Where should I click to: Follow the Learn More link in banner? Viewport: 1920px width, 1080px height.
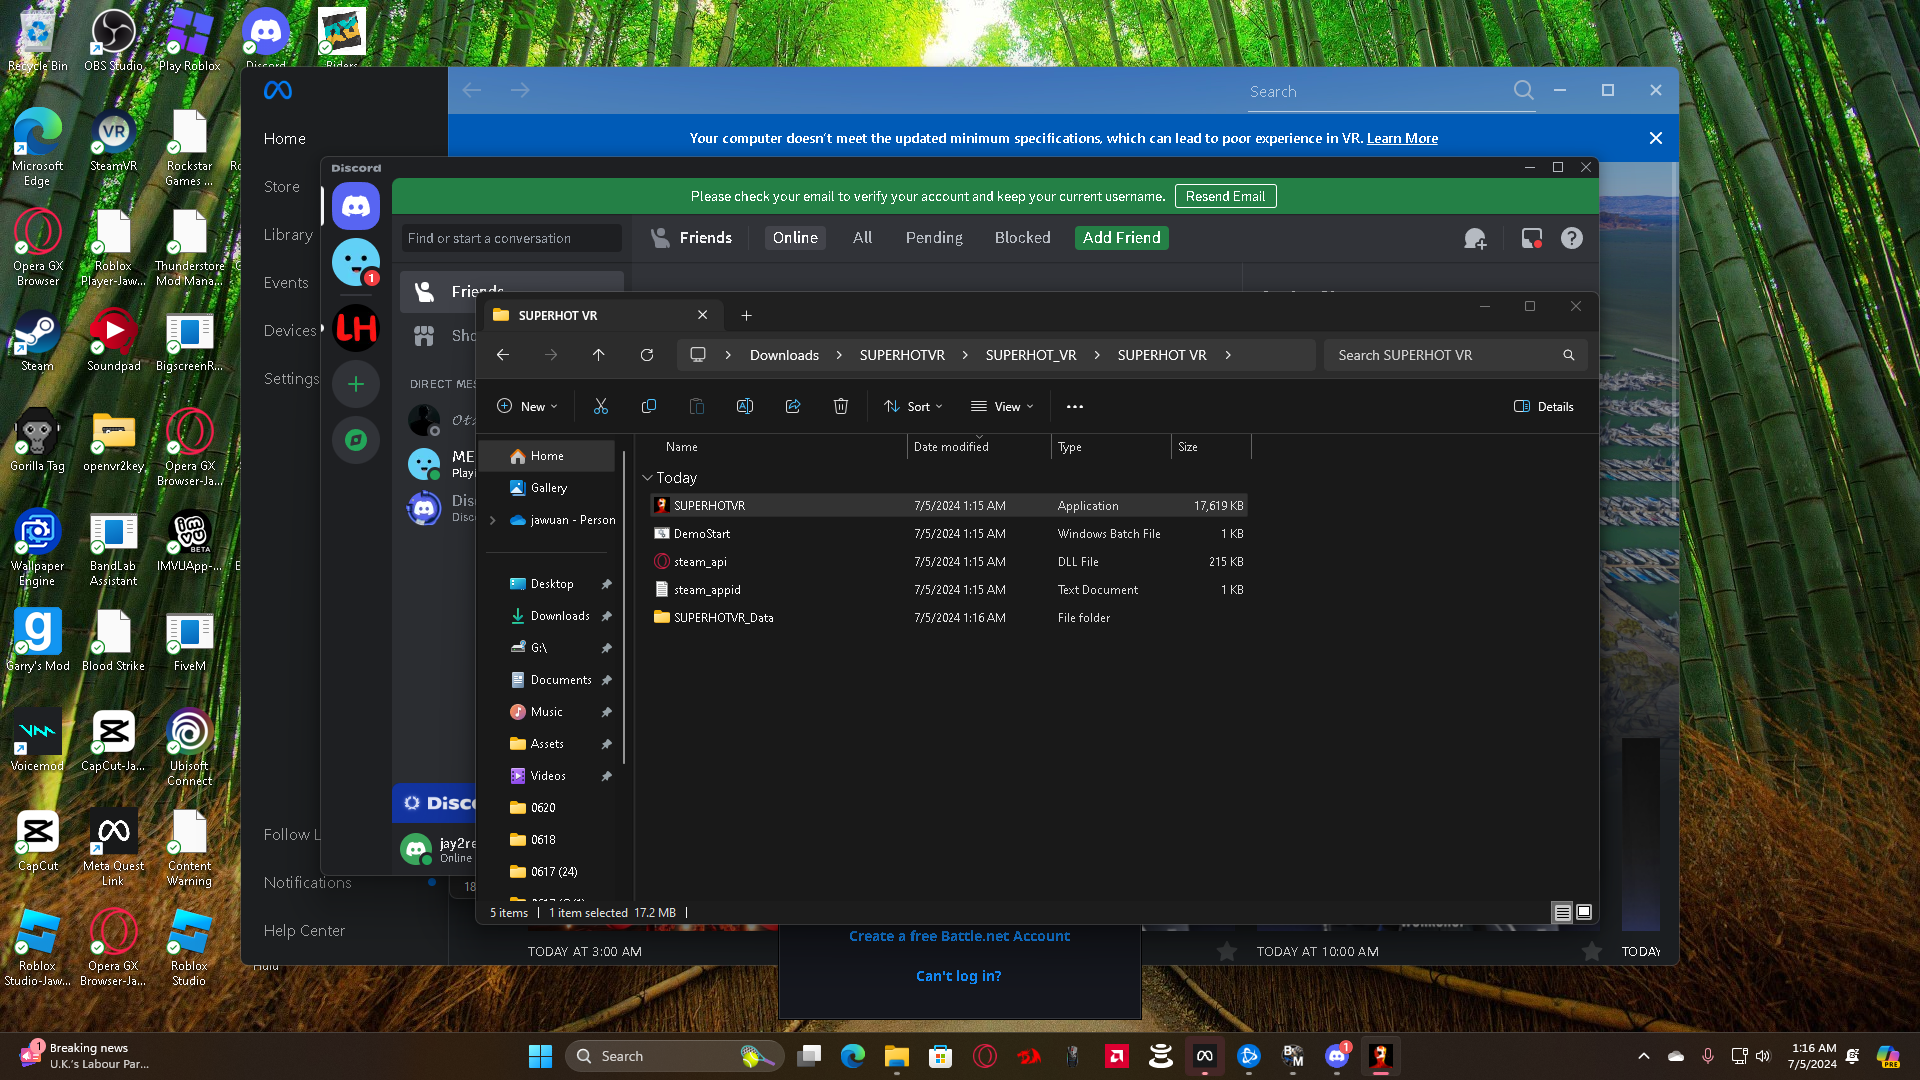click(1402, 138)
